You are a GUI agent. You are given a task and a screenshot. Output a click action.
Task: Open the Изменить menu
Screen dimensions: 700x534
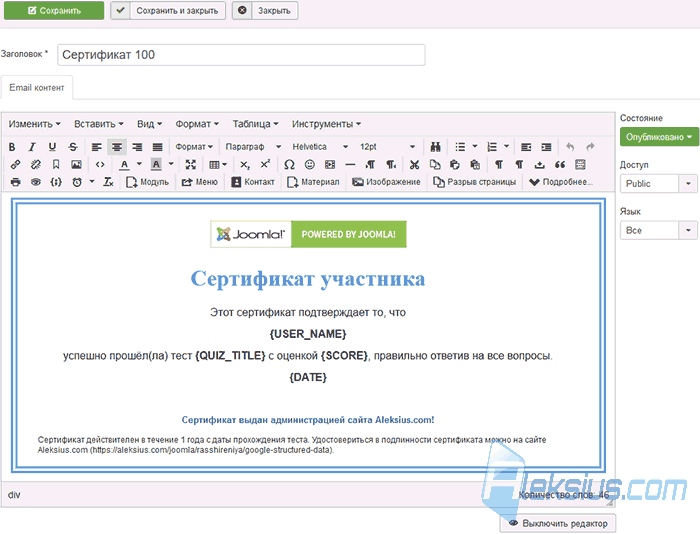[x=34, y=124]
